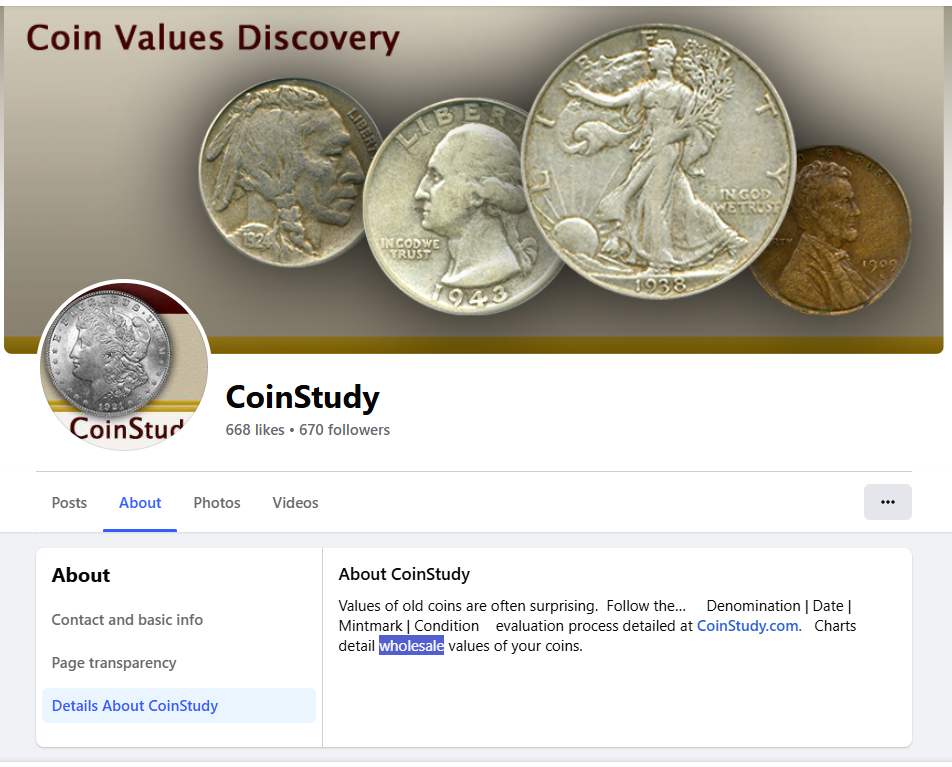Open the Coin Values Discovery cover photo
952x767 pixels.
point(474,180)
